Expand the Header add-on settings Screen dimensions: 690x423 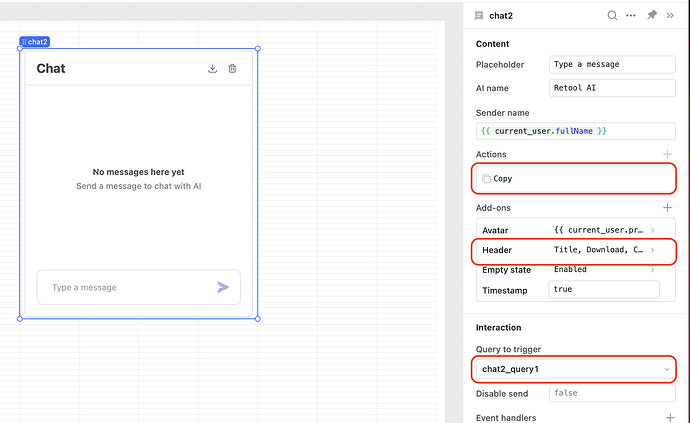pyautogui.click(x=653, y=249)
